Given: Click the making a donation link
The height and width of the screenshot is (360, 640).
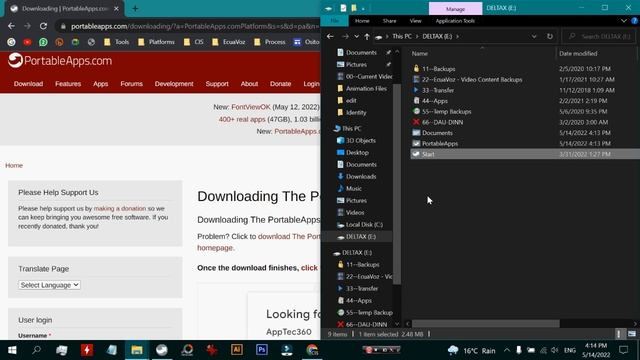Looking at the screenshot, I should tap(120, 208).
